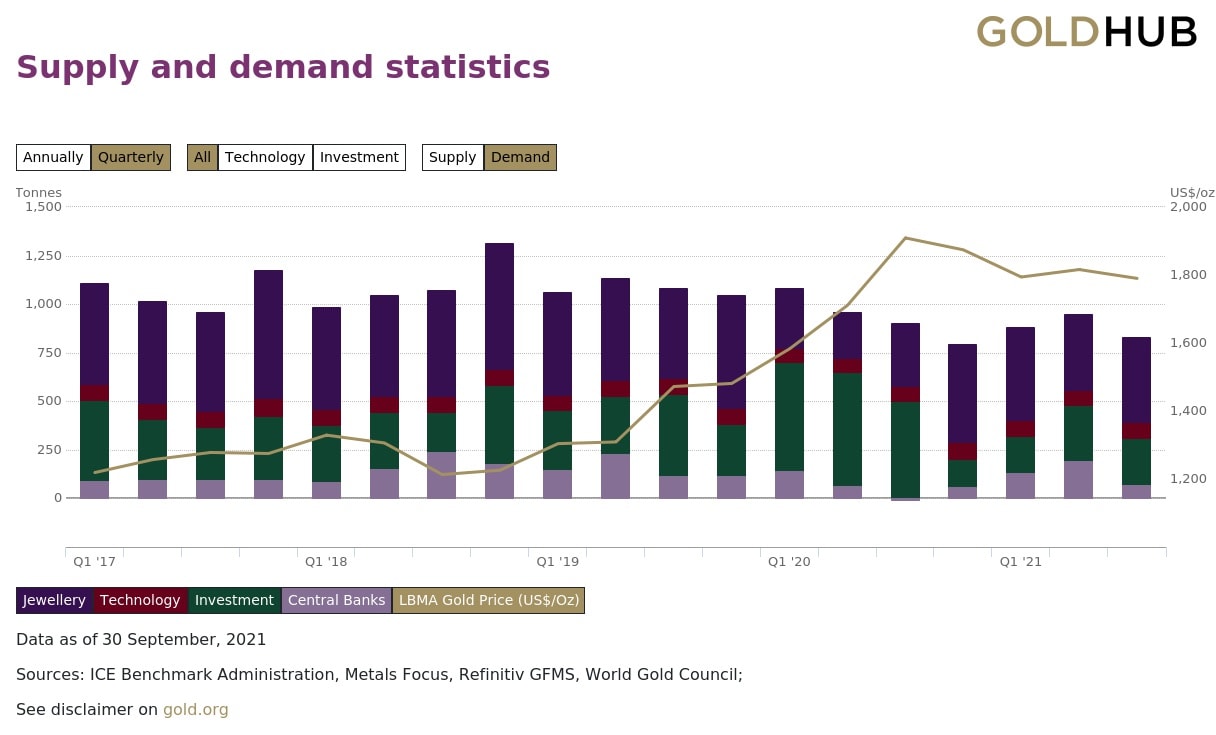1216x735 pixels.
Task: Toggle LBMA Gold Price line legend
Action: [488, 601]
